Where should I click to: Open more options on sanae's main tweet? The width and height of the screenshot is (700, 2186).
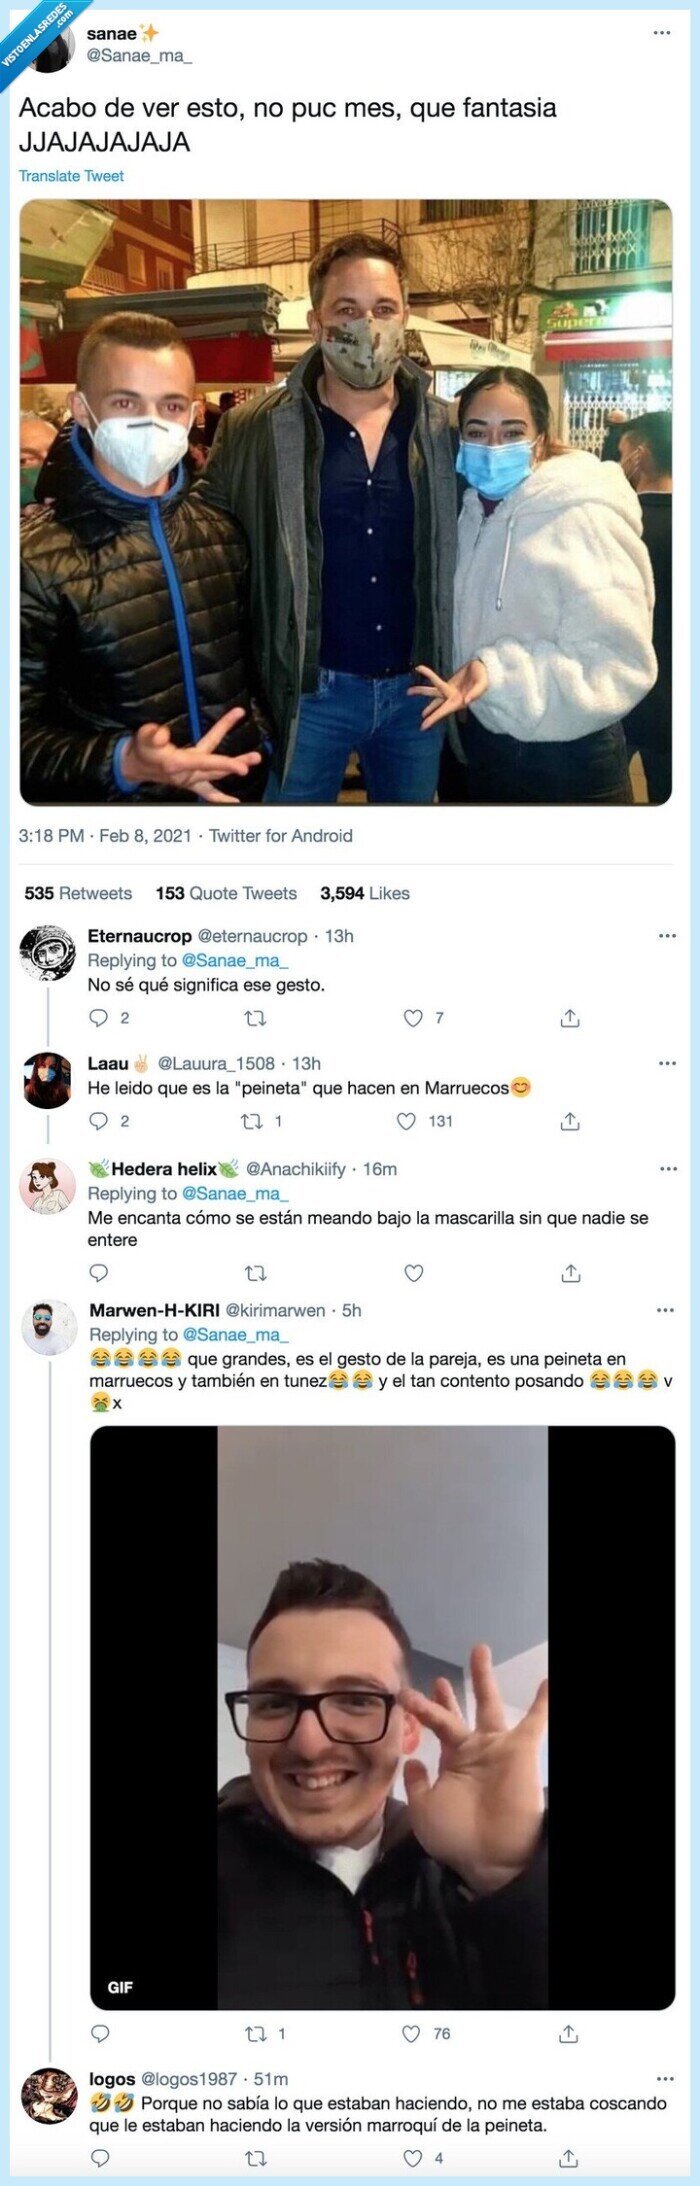tap(659, 33)
